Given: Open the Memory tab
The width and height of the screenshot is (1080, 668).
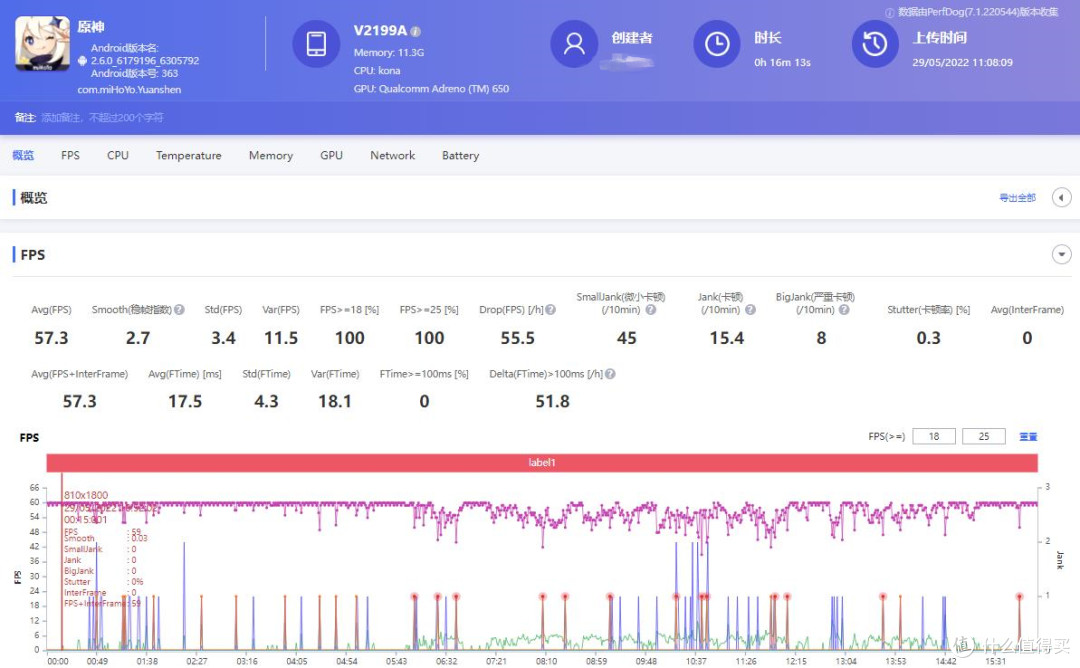Looking at the screenshot, I should tap(271, 156).
